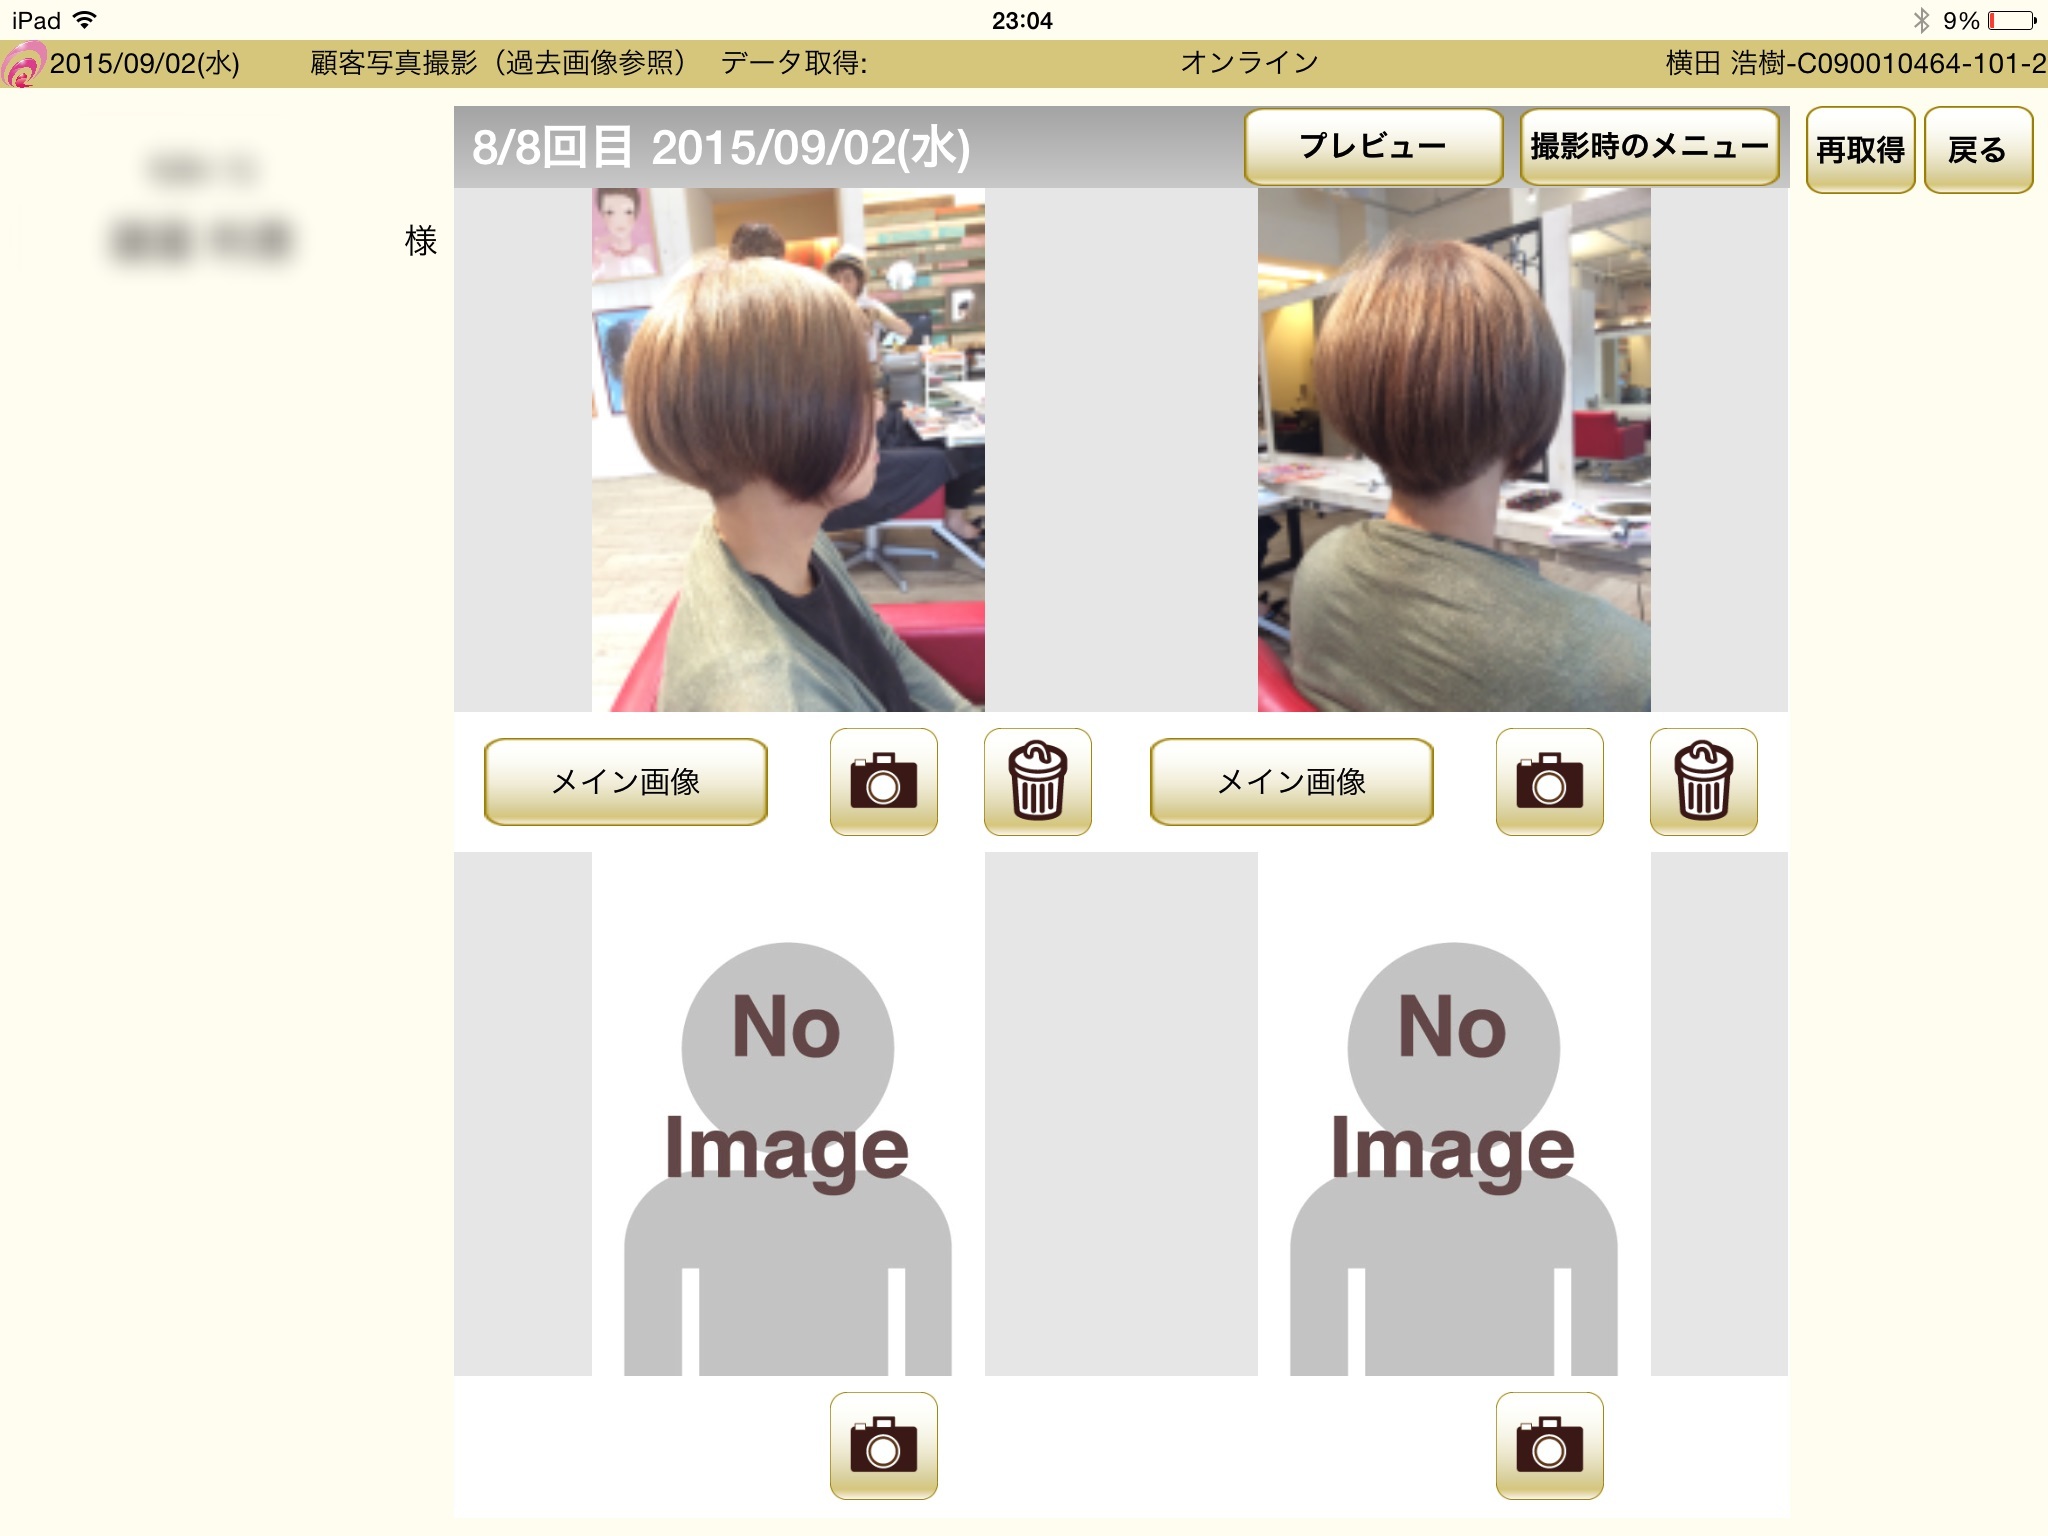Tap the 様 honorific label
Viewport: 2048px width, 1536px height.
[x=421, y=241]
